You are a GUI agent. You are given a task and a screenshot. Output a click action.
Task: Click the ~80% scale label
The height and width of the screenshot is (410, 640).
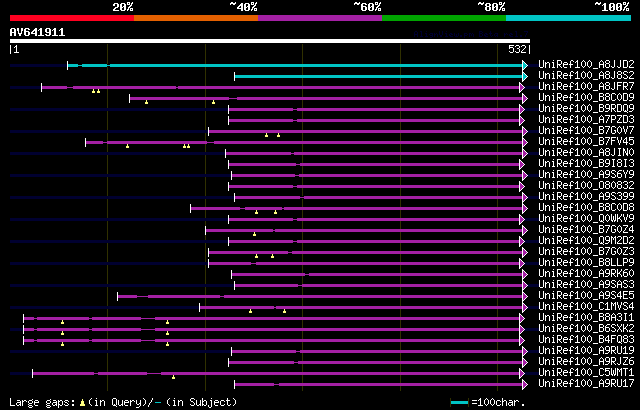pyautogui.click(x=492, y=7)
